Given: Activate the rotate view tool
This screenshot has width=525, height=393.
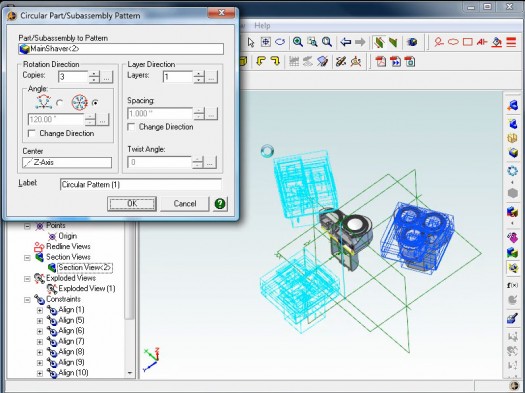Looking at the screenshot, I should pos(280,42).
